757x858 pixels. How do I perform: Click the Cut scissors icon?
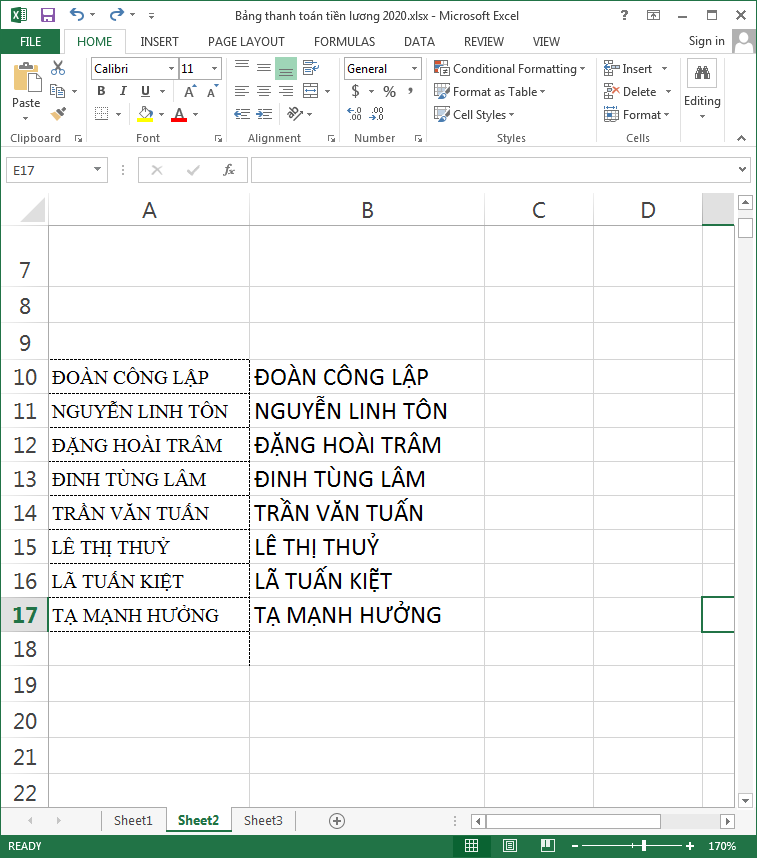57,69
